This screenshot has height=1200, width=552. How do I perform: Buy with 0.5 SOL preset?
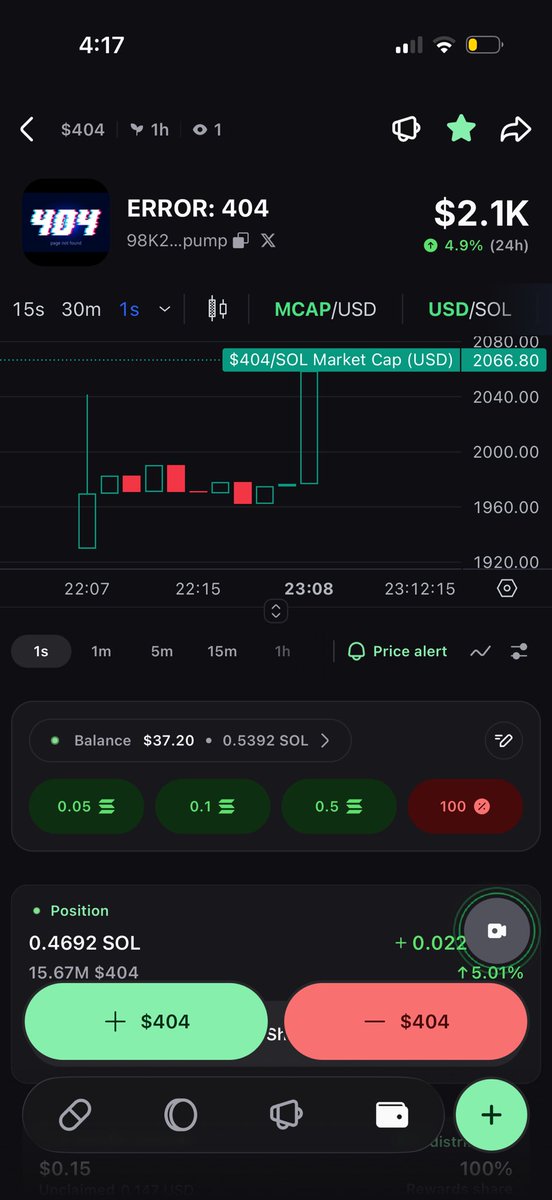pyautogui.click(x=339, y=806)
